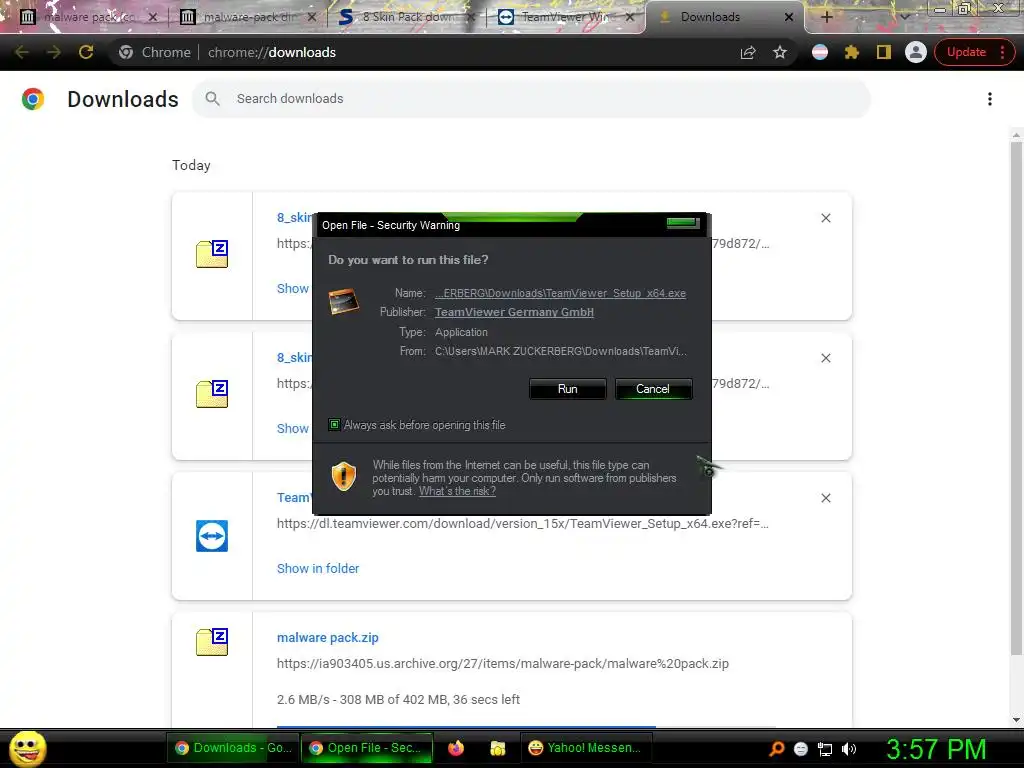Click the second 8_skin zip file icon
The width and height of the screenshot is (1024, 768).
[x=212, y=394]
